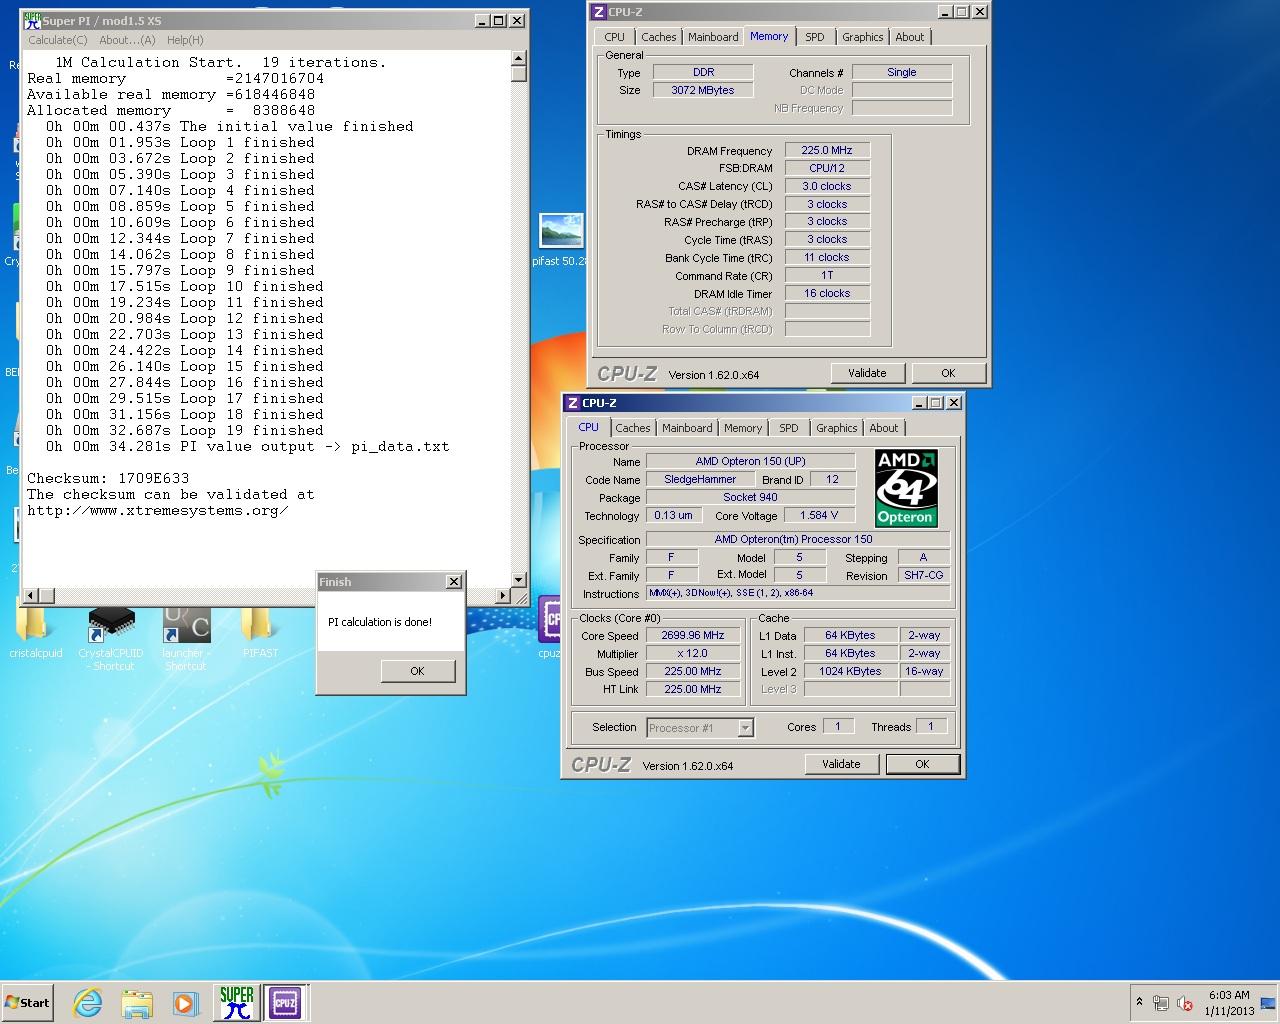Close the Finish dialog
The image size is (1280, 1024).
coord(453,581)
